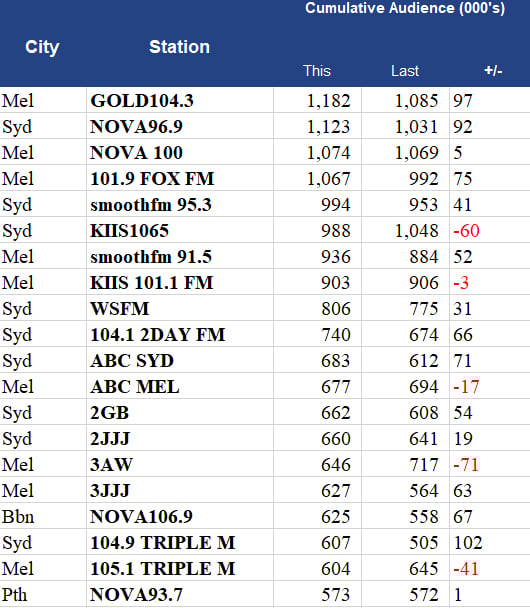Select the ABC SYD station cell
530x608 pixels.
(180, 361)
